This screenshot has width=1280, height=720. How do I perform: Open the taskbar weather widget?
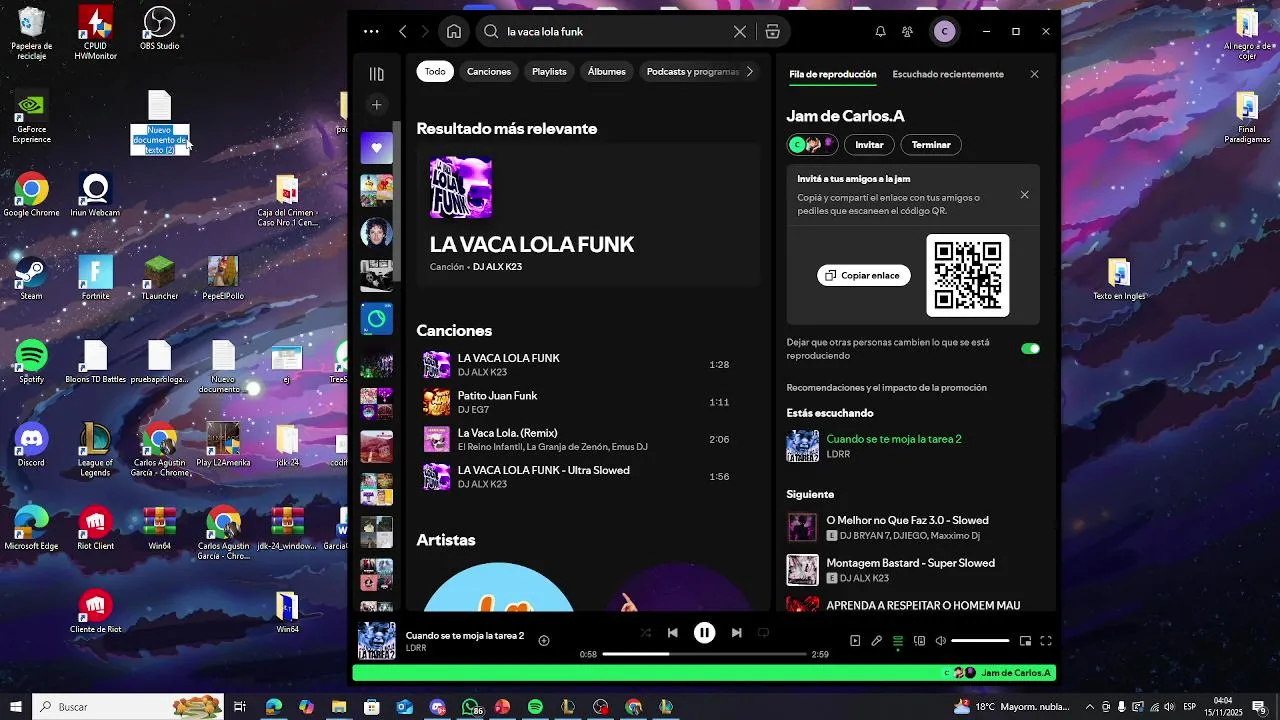pos(1010,707)
